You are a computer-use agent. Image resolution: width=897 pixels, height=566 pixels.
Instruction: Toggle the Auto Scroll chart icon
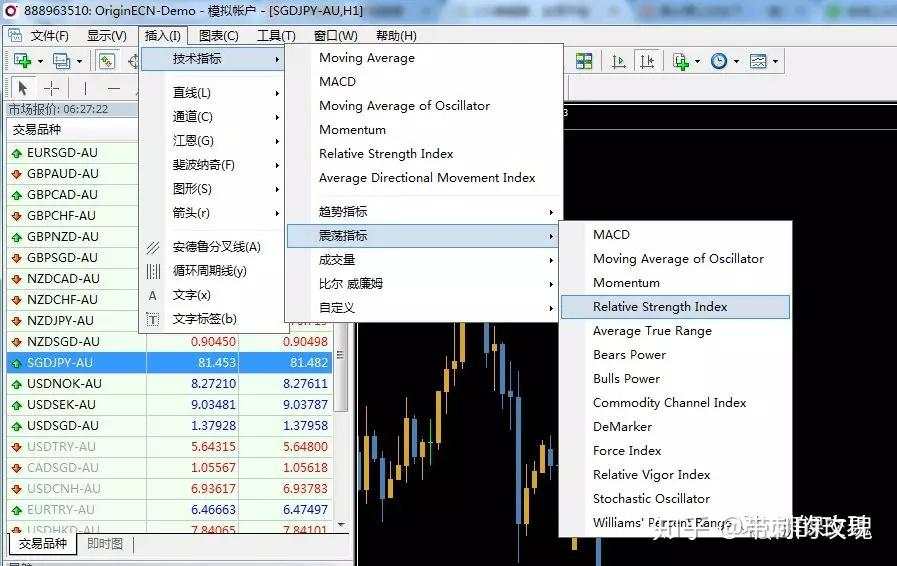coord(618,61)
